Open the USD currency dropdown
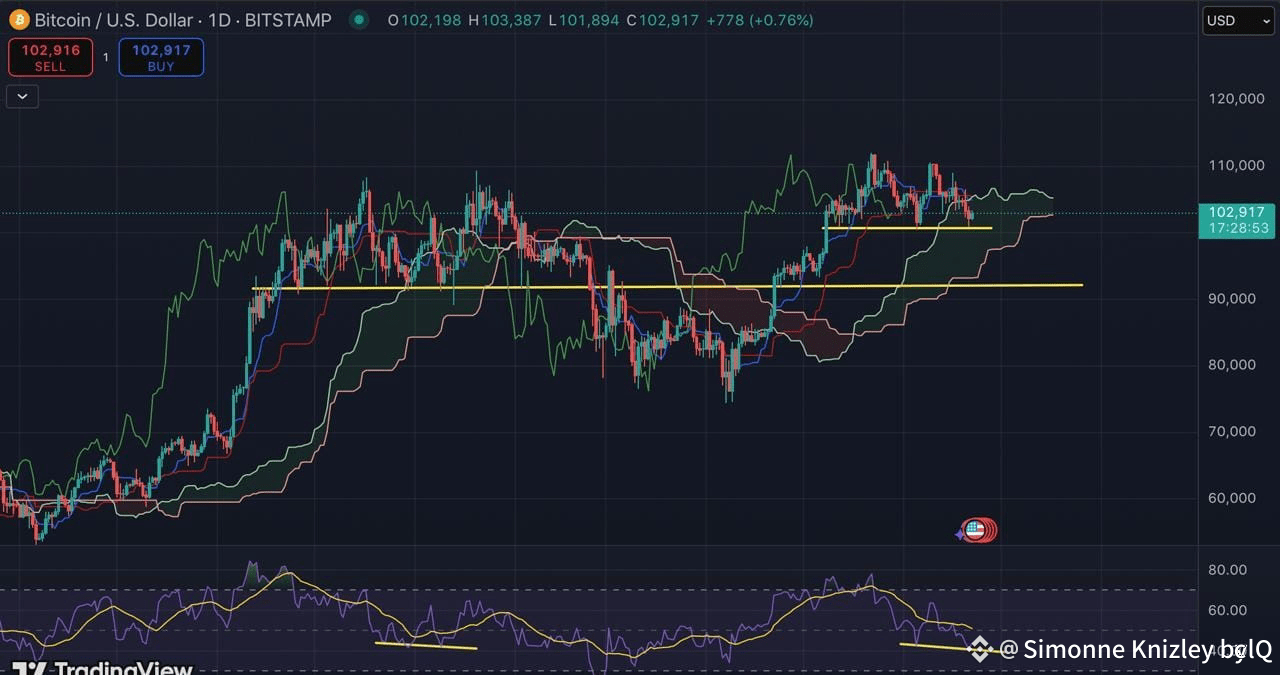1280x675 pixels. (x=1238, y=21)
